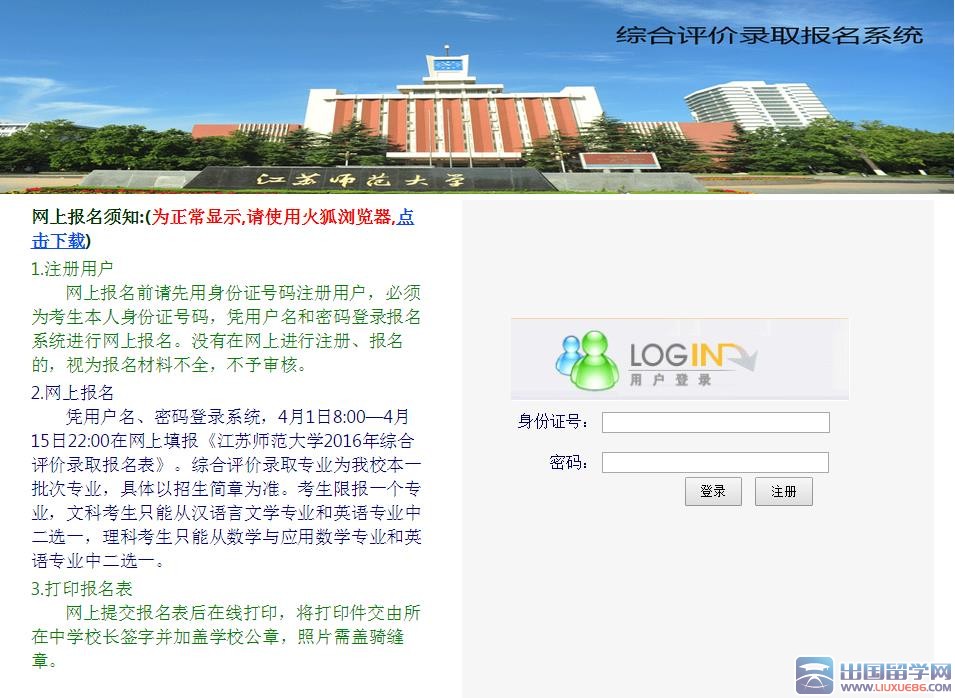Click the blue user figure behind the avatar
Viewport: 955px width, 698px height.
coord(570,354)
